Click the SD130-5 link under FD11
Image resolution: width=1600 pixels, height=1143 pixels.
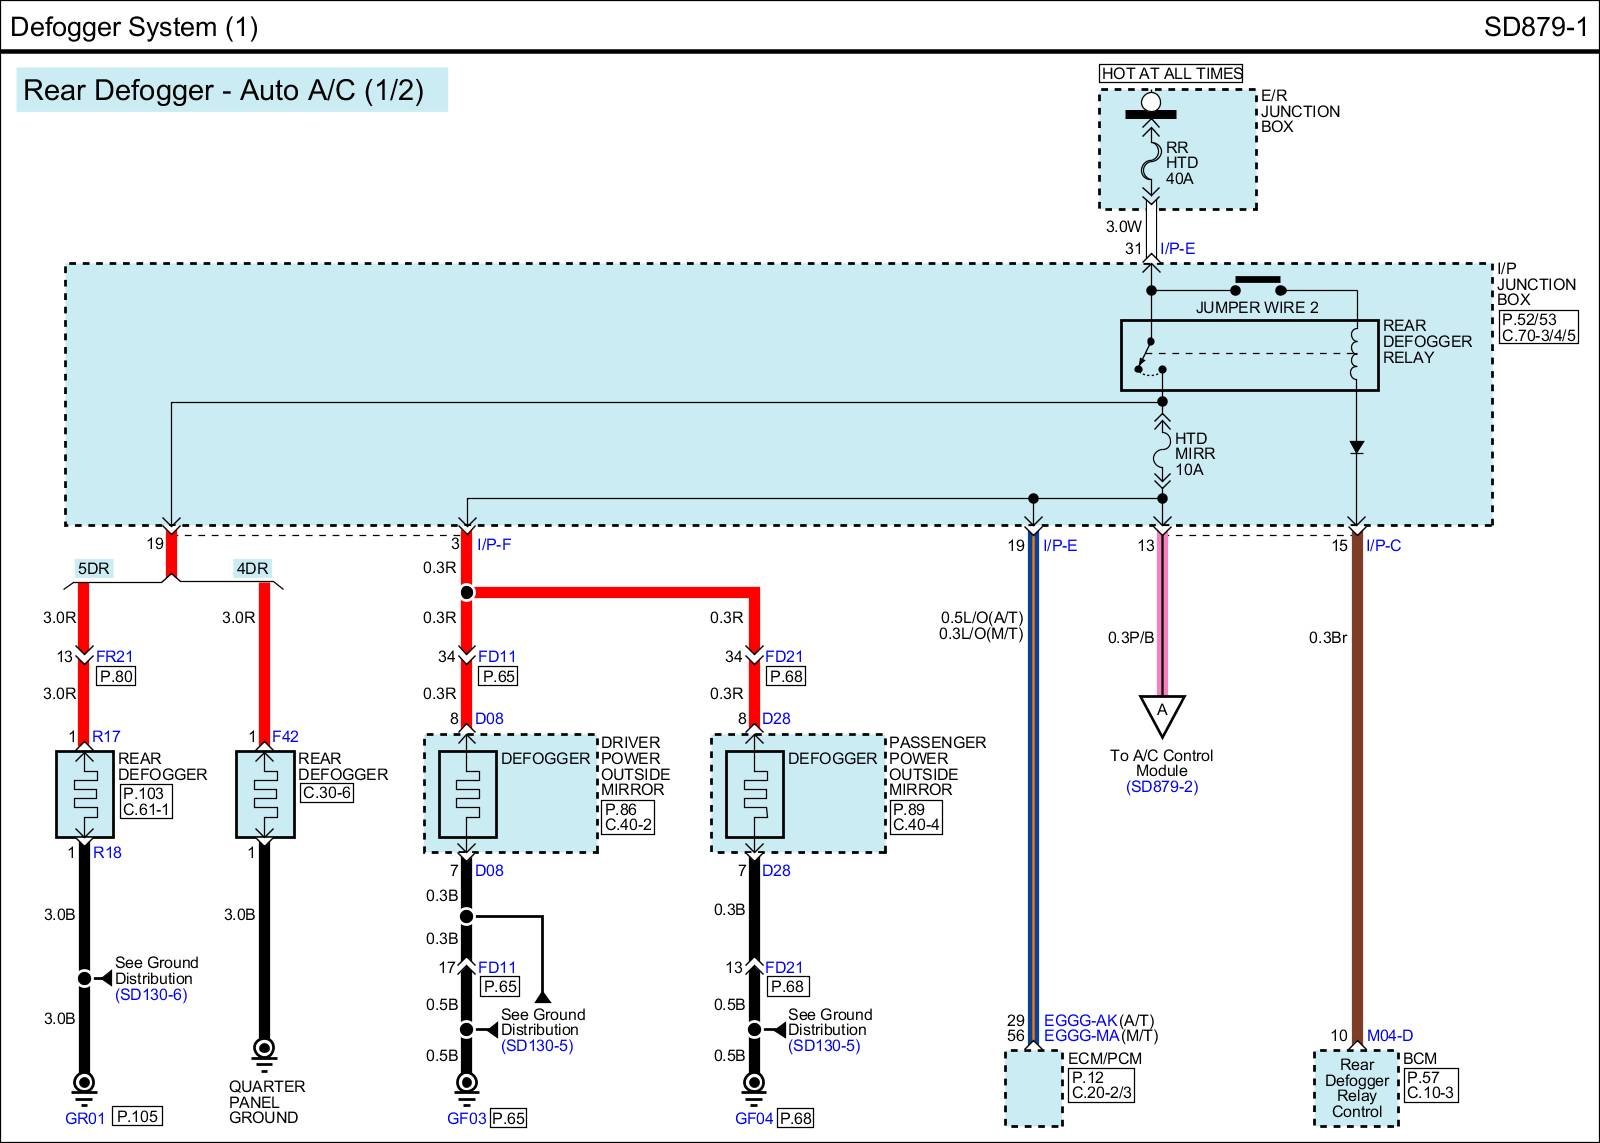tap(537, 1046)
